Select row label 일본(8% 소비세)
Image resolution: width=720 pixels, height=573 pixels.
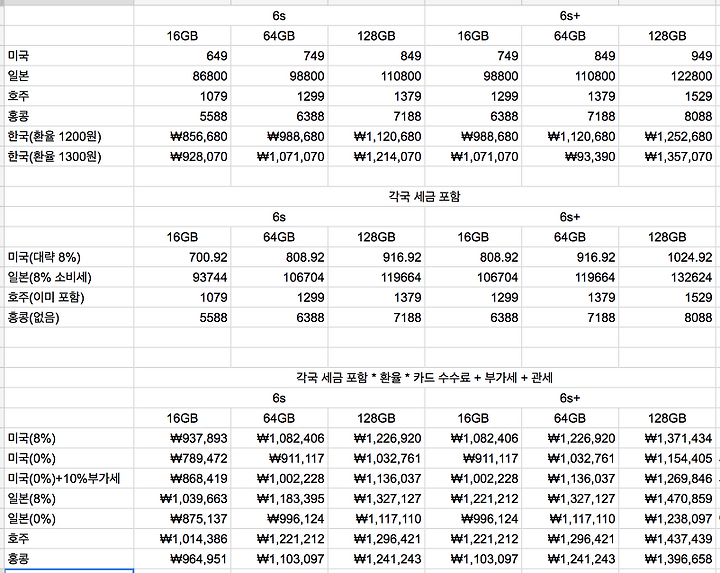pos(69,277)
